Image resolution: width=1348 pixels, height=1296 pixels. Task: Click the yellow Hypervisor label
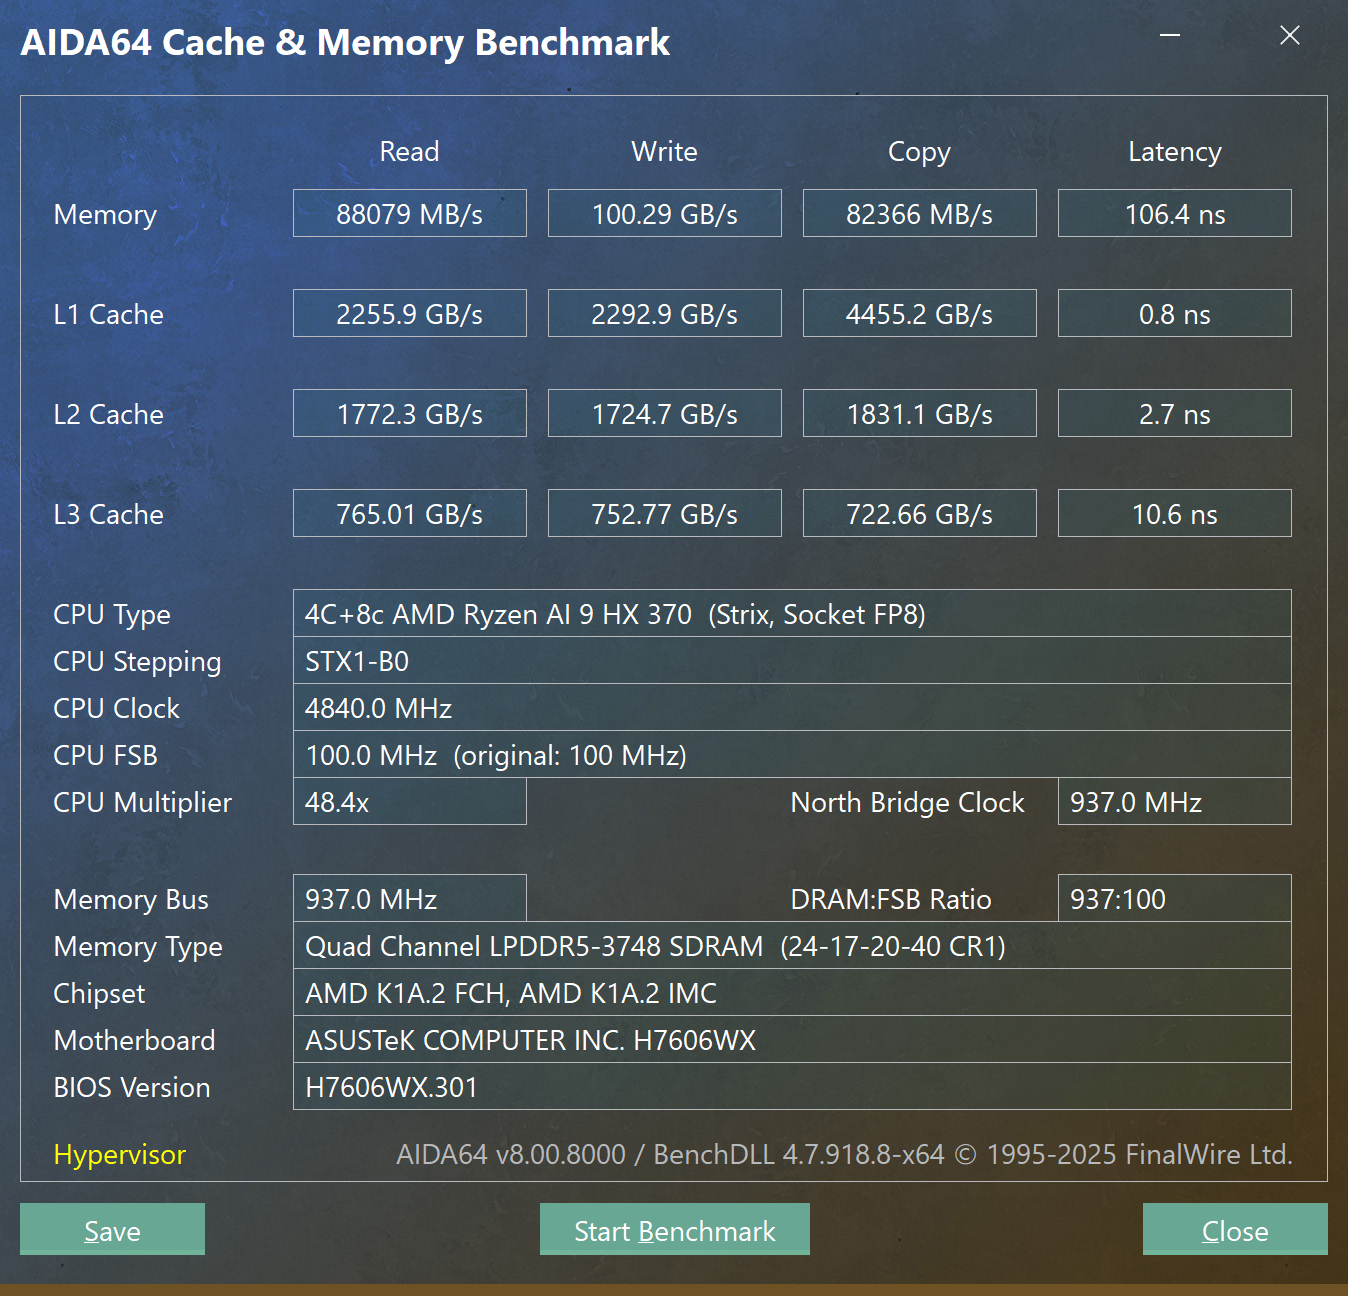pyautogui.click(x=120, y=1155)
